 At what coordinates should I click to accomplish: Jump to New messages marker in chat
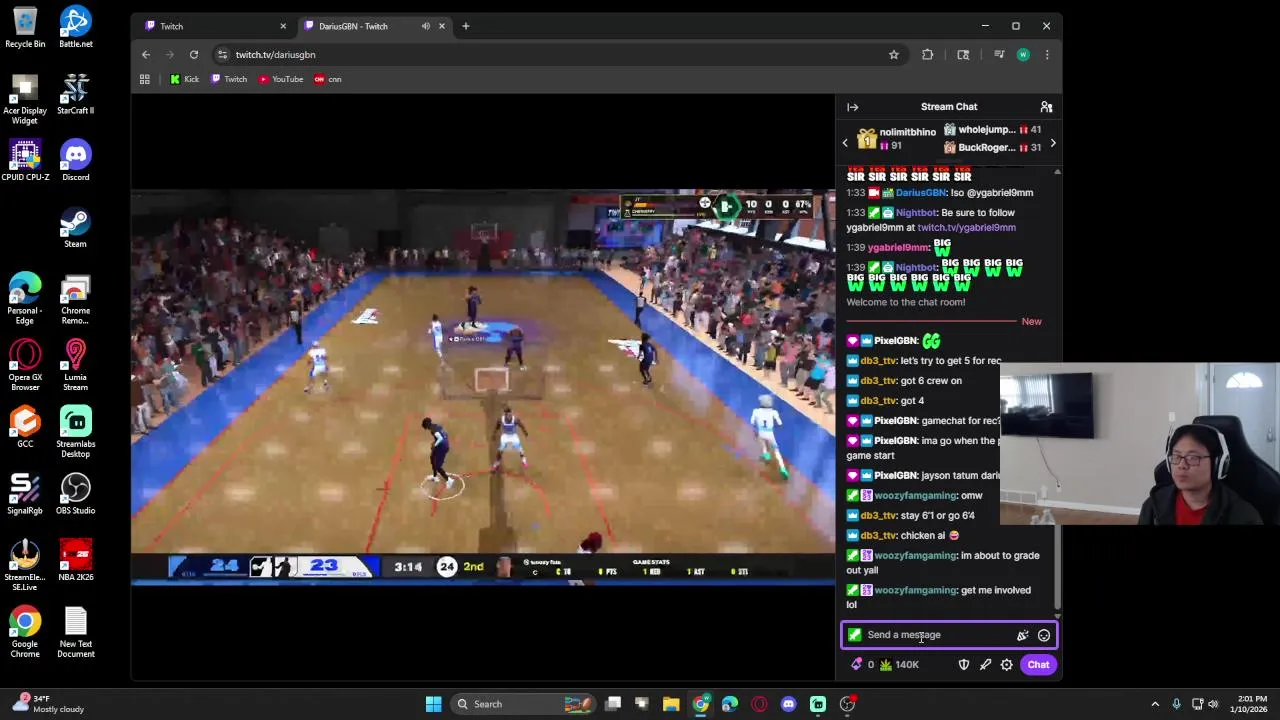point(1031,322)
